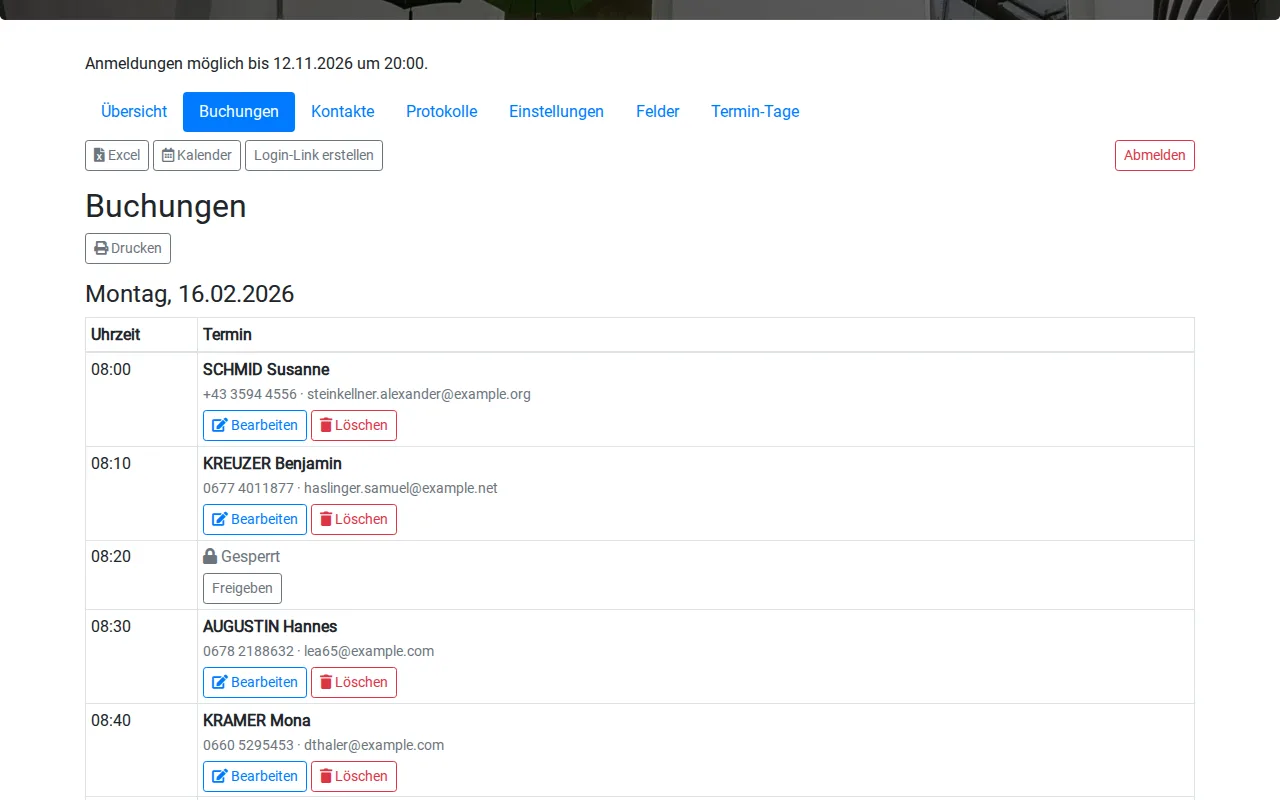
Task: Click the pencil icon for KREUZER Benjamin
Action: pyautogui.click(x=220, y=519)
